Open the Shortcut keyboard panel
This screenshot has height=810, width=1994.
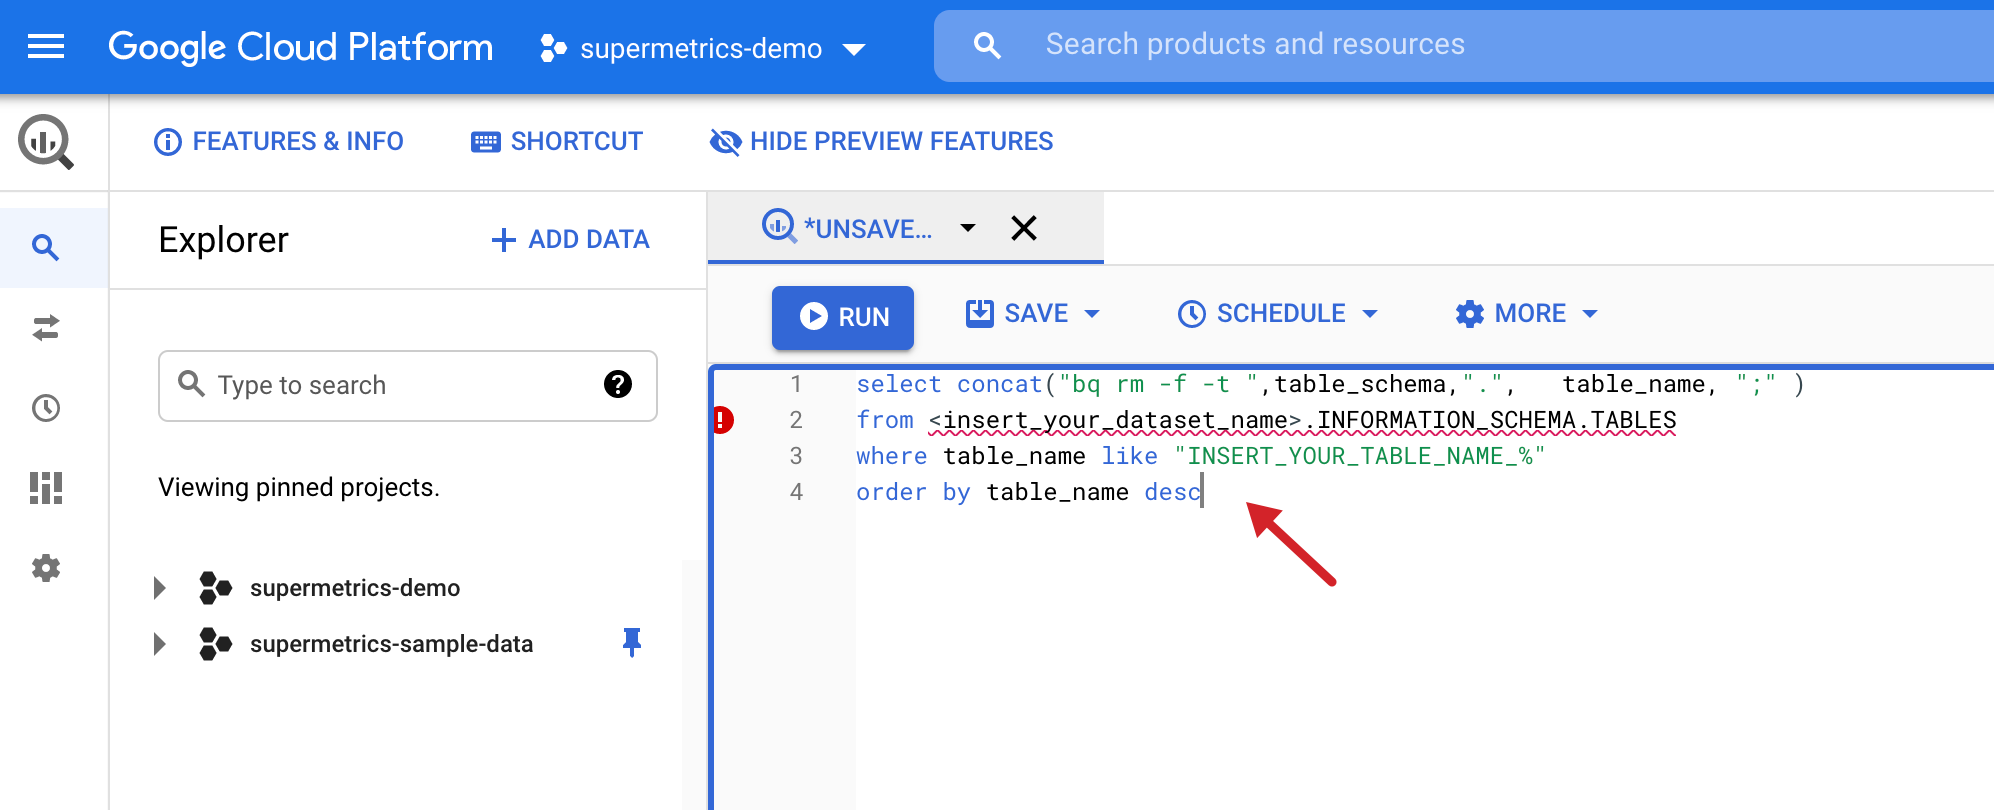pos(557,142)
